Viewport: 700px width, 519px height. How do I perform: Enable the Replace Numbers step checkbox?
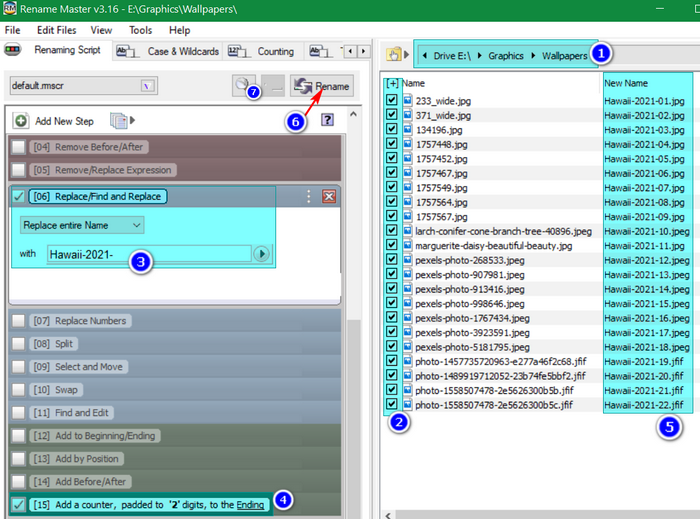click(x=18, y=320)
